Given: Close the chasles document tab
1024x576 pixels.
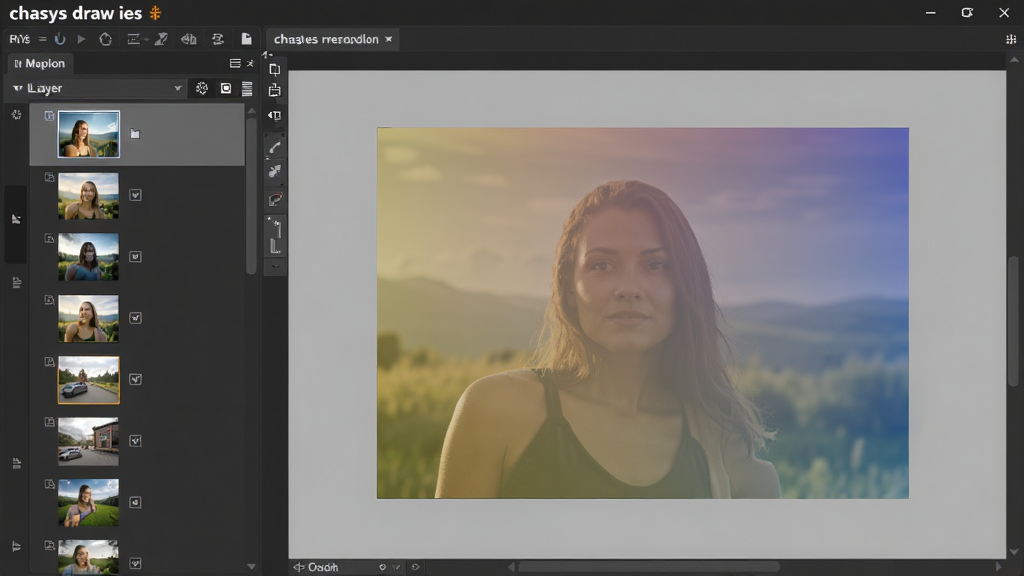Looking at the screenshot, I should tap(389, 39).
